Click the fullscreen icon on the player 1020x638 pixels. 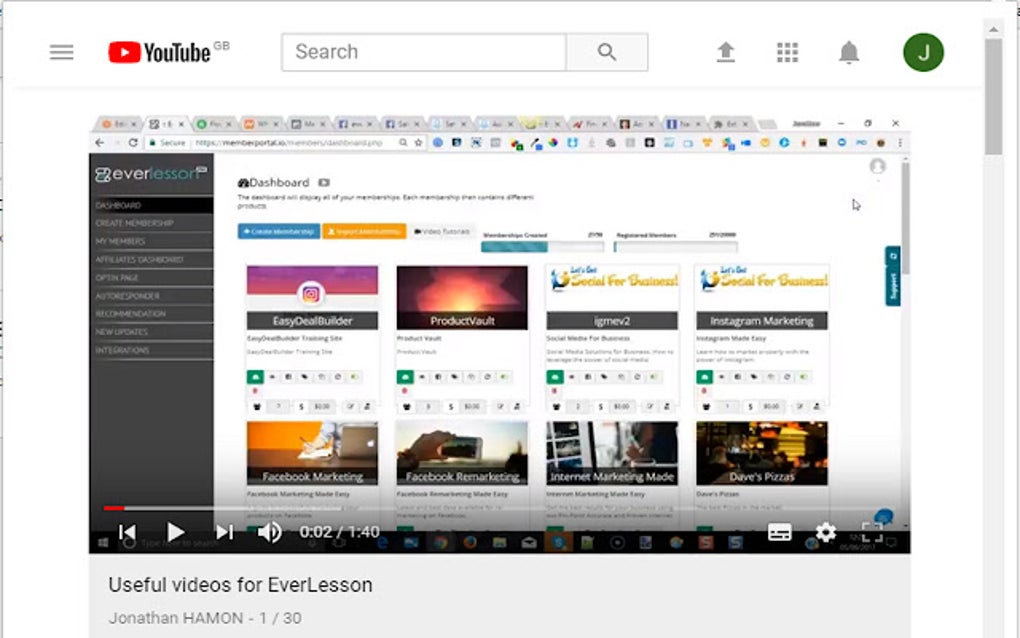pos(874,532)
